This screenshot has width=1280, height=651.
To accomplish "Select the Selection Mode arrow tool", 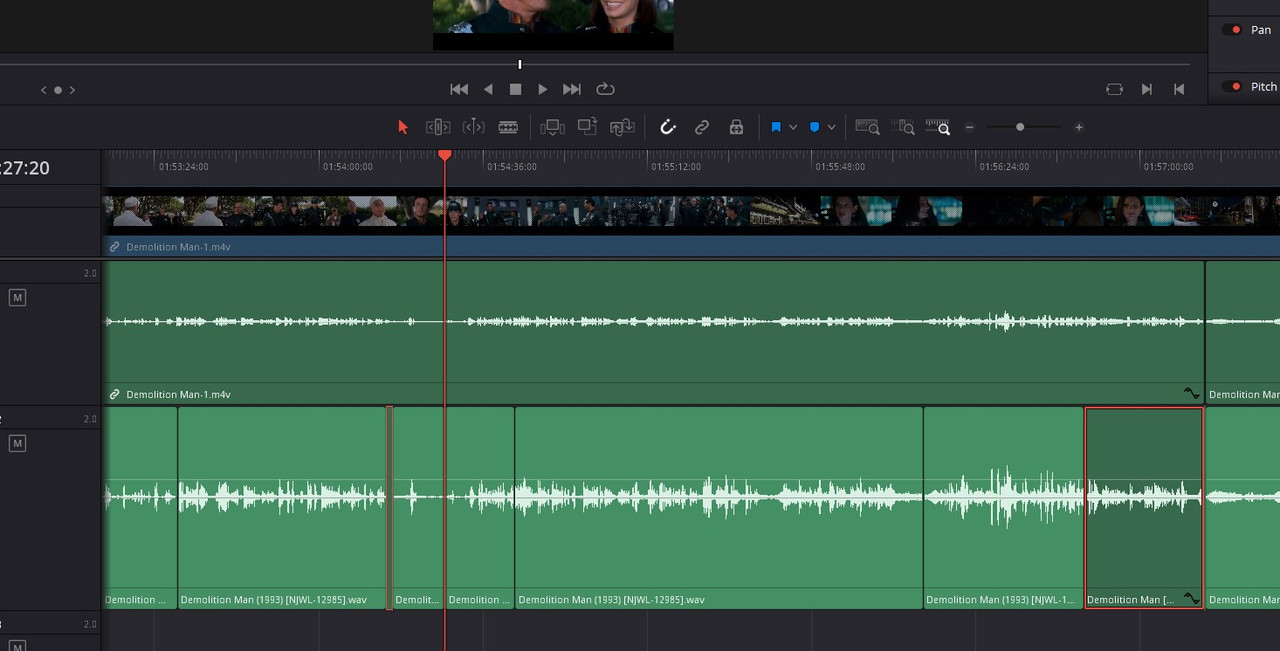I will pyautogui.click(x=403, y=127).
